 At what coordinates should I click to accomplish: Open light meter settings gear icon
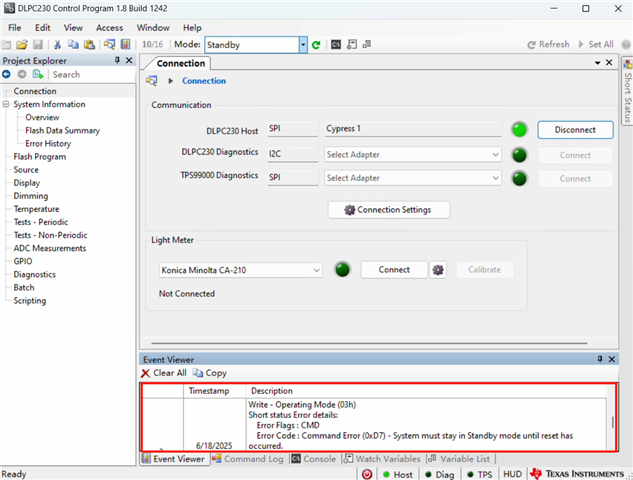coord(438,270)
